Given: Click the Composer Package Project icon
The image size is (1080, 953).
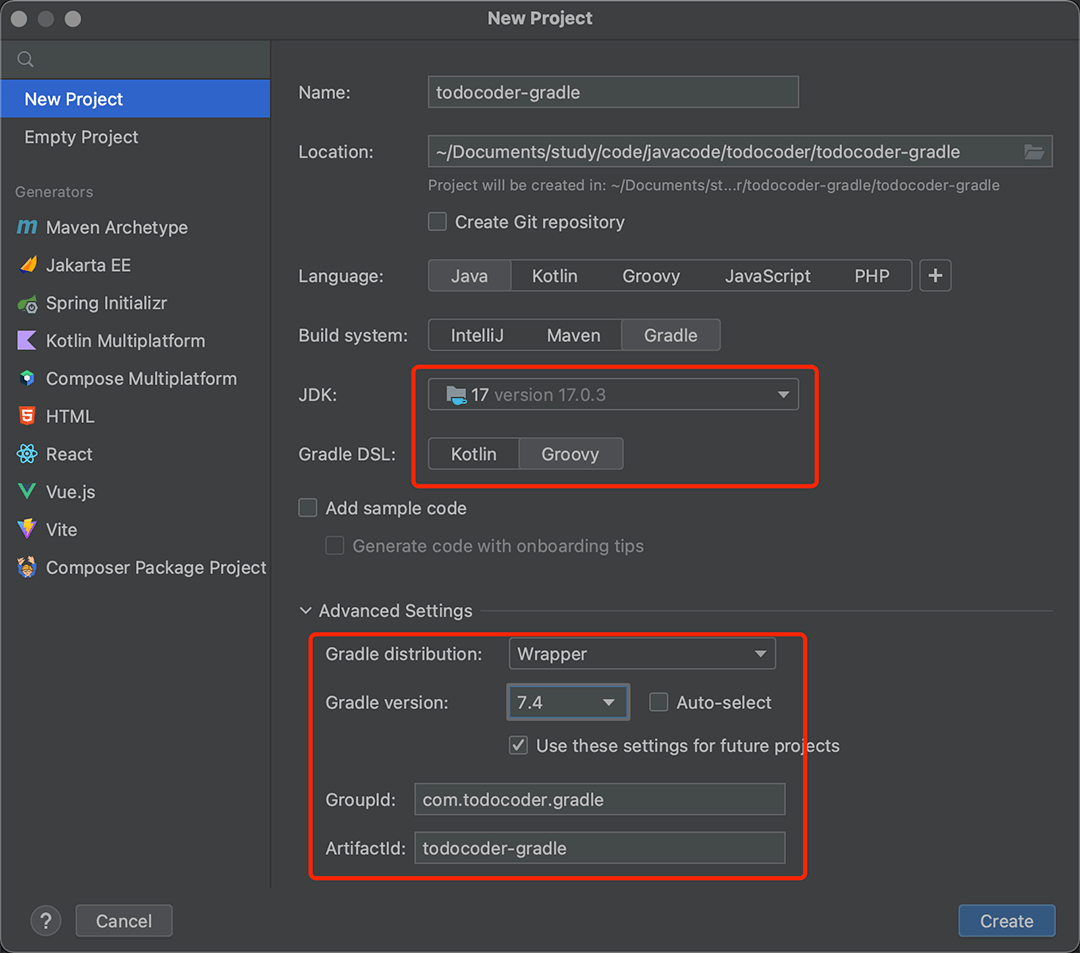Looking at the screenshot, I should coord(27,567).
